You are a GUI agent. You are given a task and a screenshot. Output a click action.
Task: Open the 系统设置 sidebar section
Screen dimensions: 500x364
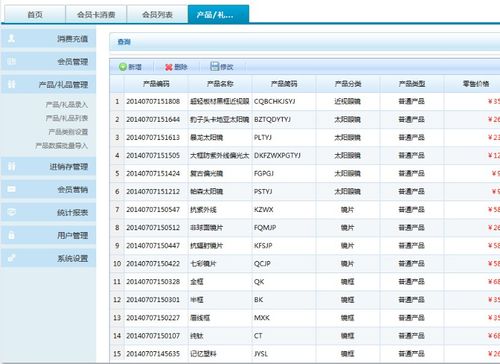(x=48, y=258)
